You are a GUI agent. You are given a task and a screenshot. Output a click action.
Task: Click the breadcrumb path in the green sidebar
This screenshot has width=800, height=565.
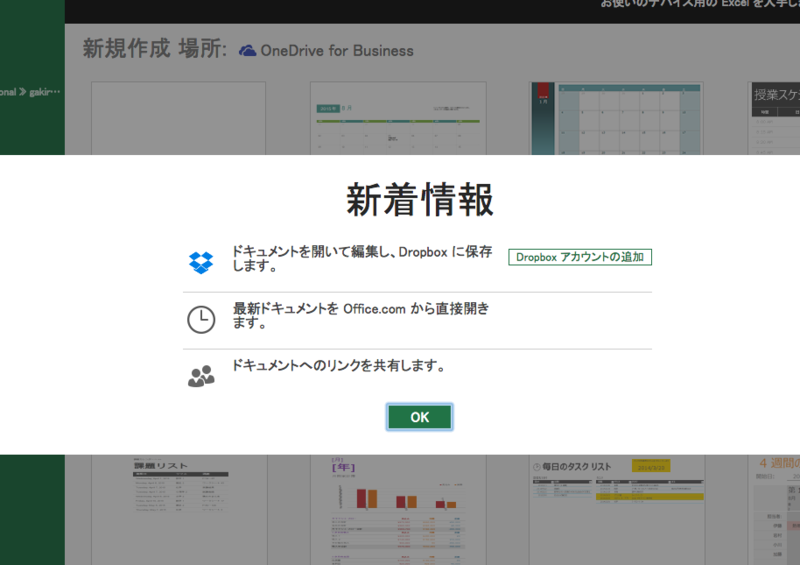coord(30,92)
